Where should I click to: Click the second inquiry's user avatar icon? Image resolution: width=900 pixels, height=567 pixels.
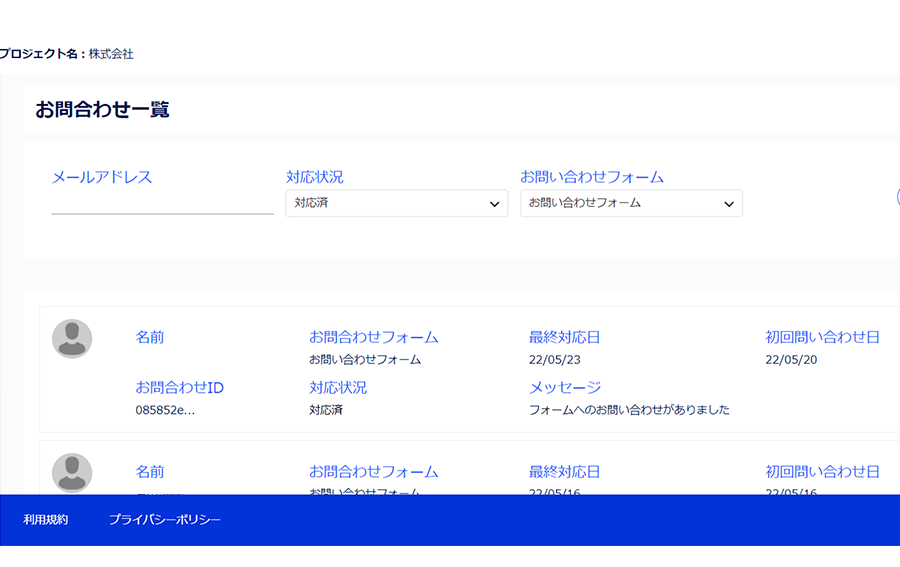72,473
